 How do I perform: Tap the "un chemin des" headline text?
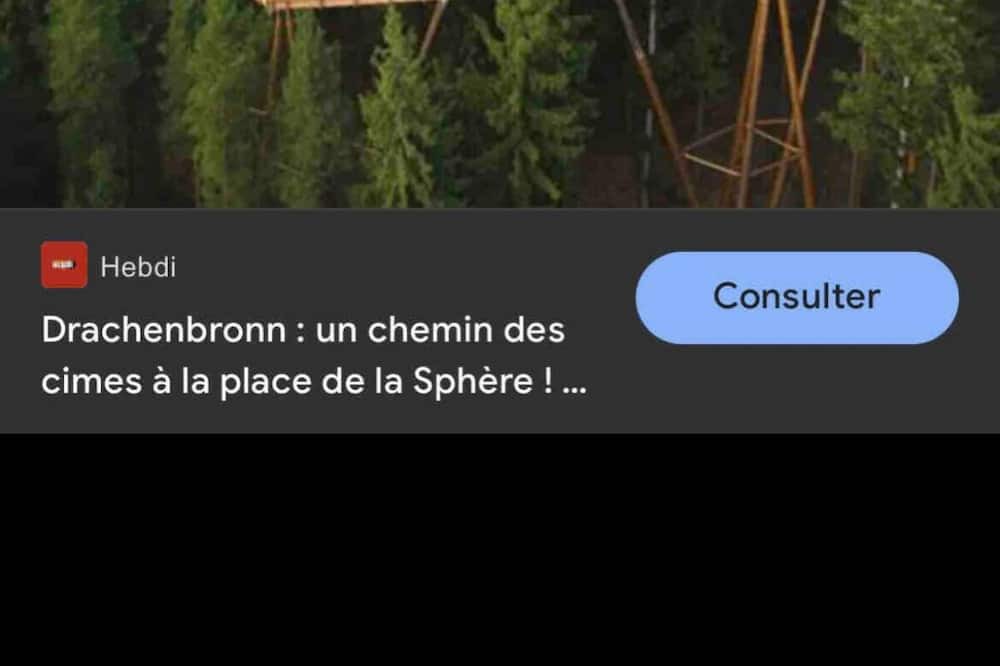click(x=440, y=330)
